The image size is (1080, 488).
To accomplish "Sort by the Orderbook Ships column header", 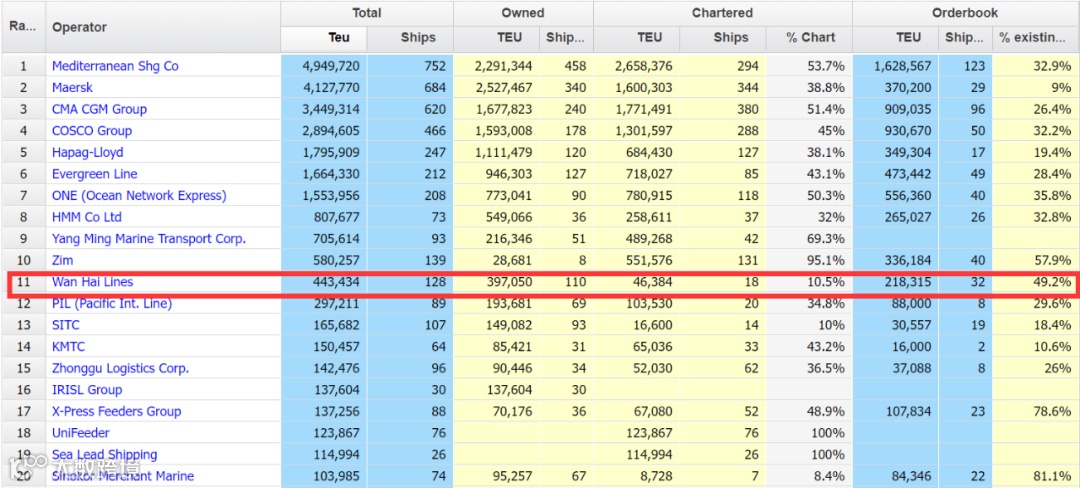I will point(966,39).
